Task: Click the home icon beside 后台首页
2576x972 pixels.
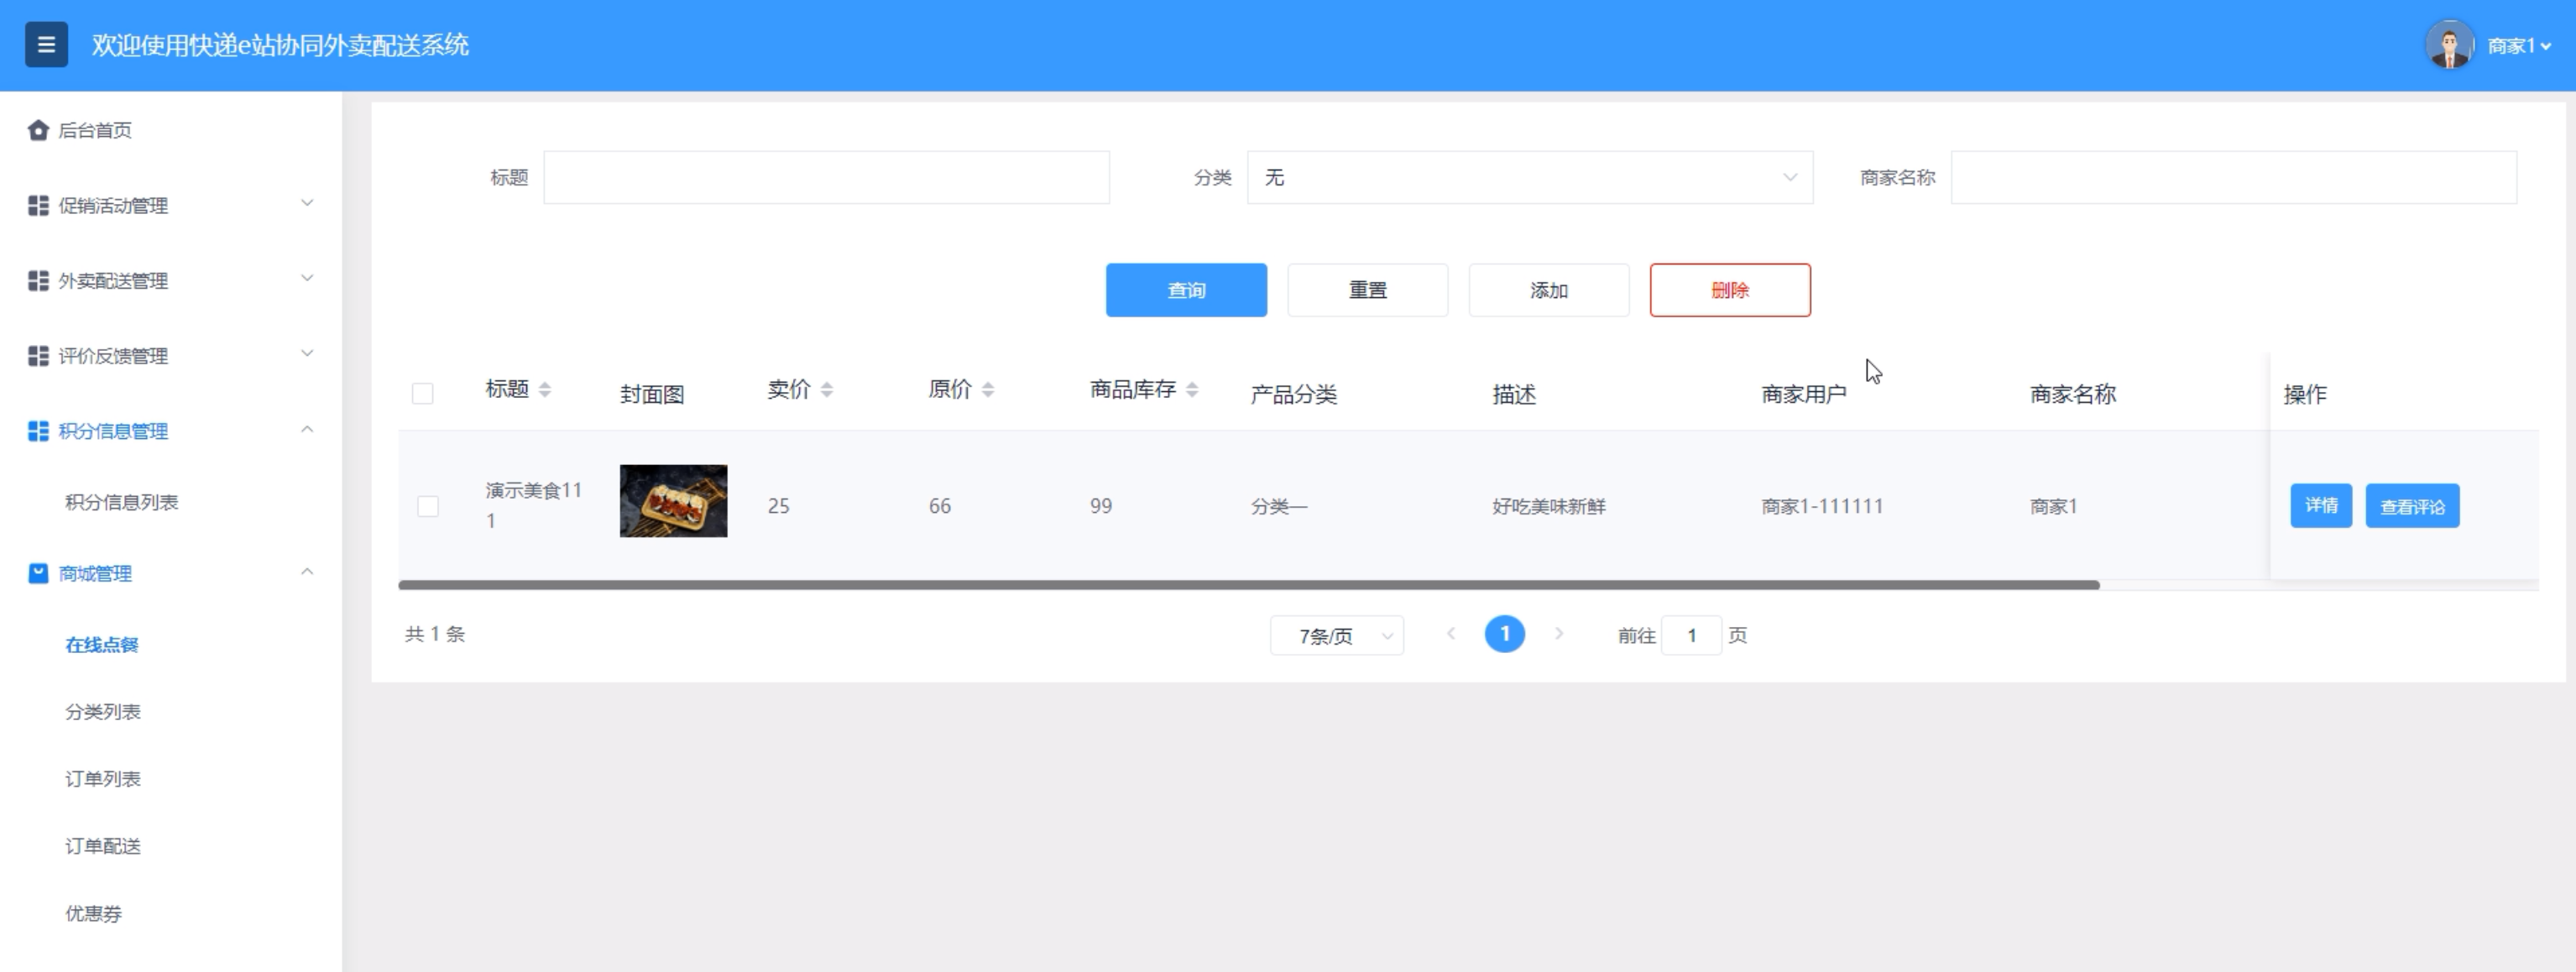Action: click(x=38, y=130)
